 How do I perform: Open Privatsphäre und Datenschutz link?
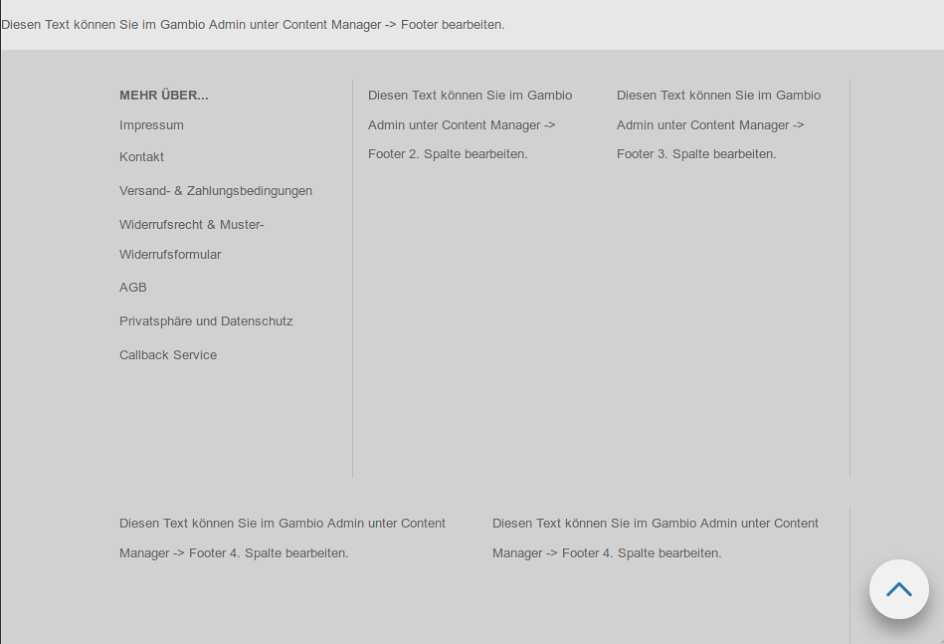click(x=206, y=321)
